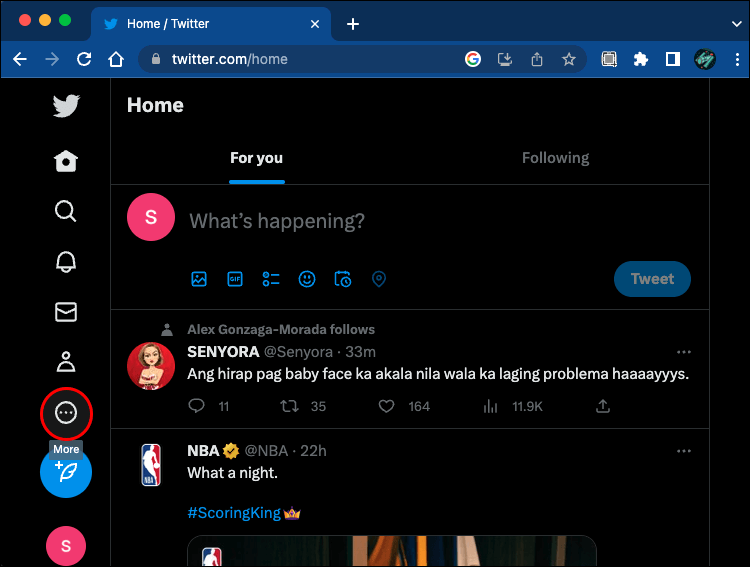Go back in browser
The height and width of the screenshot is (567, 750).
pyautogui.click(x=20, y=59)
